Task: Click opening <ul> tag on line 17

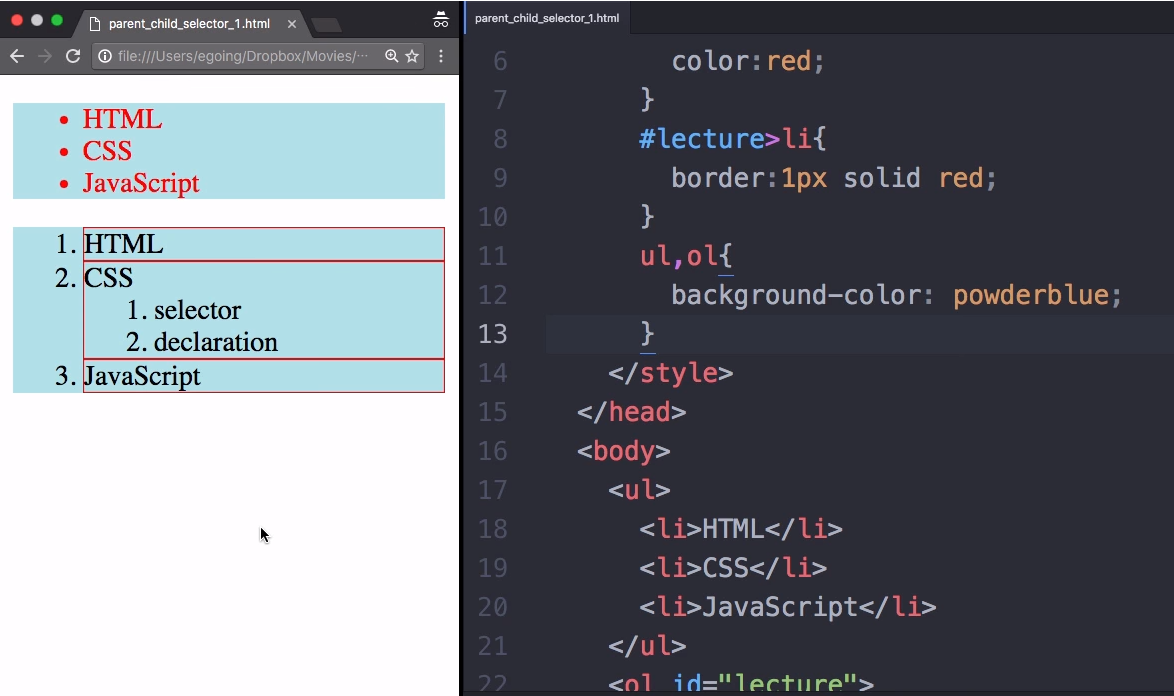Action: click(639, 490)
